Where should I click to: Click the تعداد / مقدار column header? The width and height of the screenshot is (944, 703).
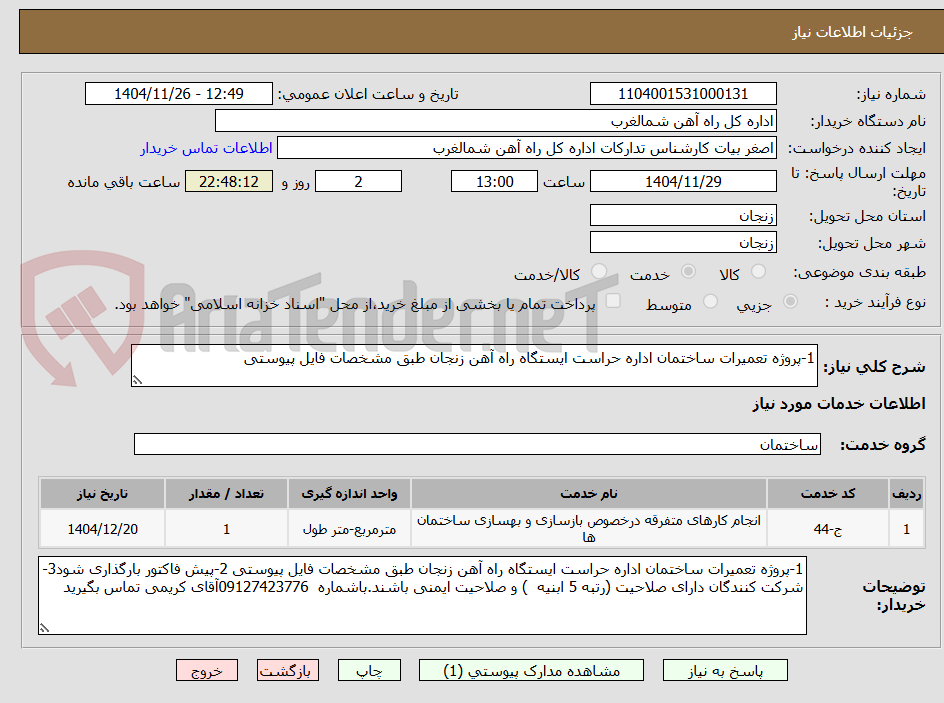[226, 494]
